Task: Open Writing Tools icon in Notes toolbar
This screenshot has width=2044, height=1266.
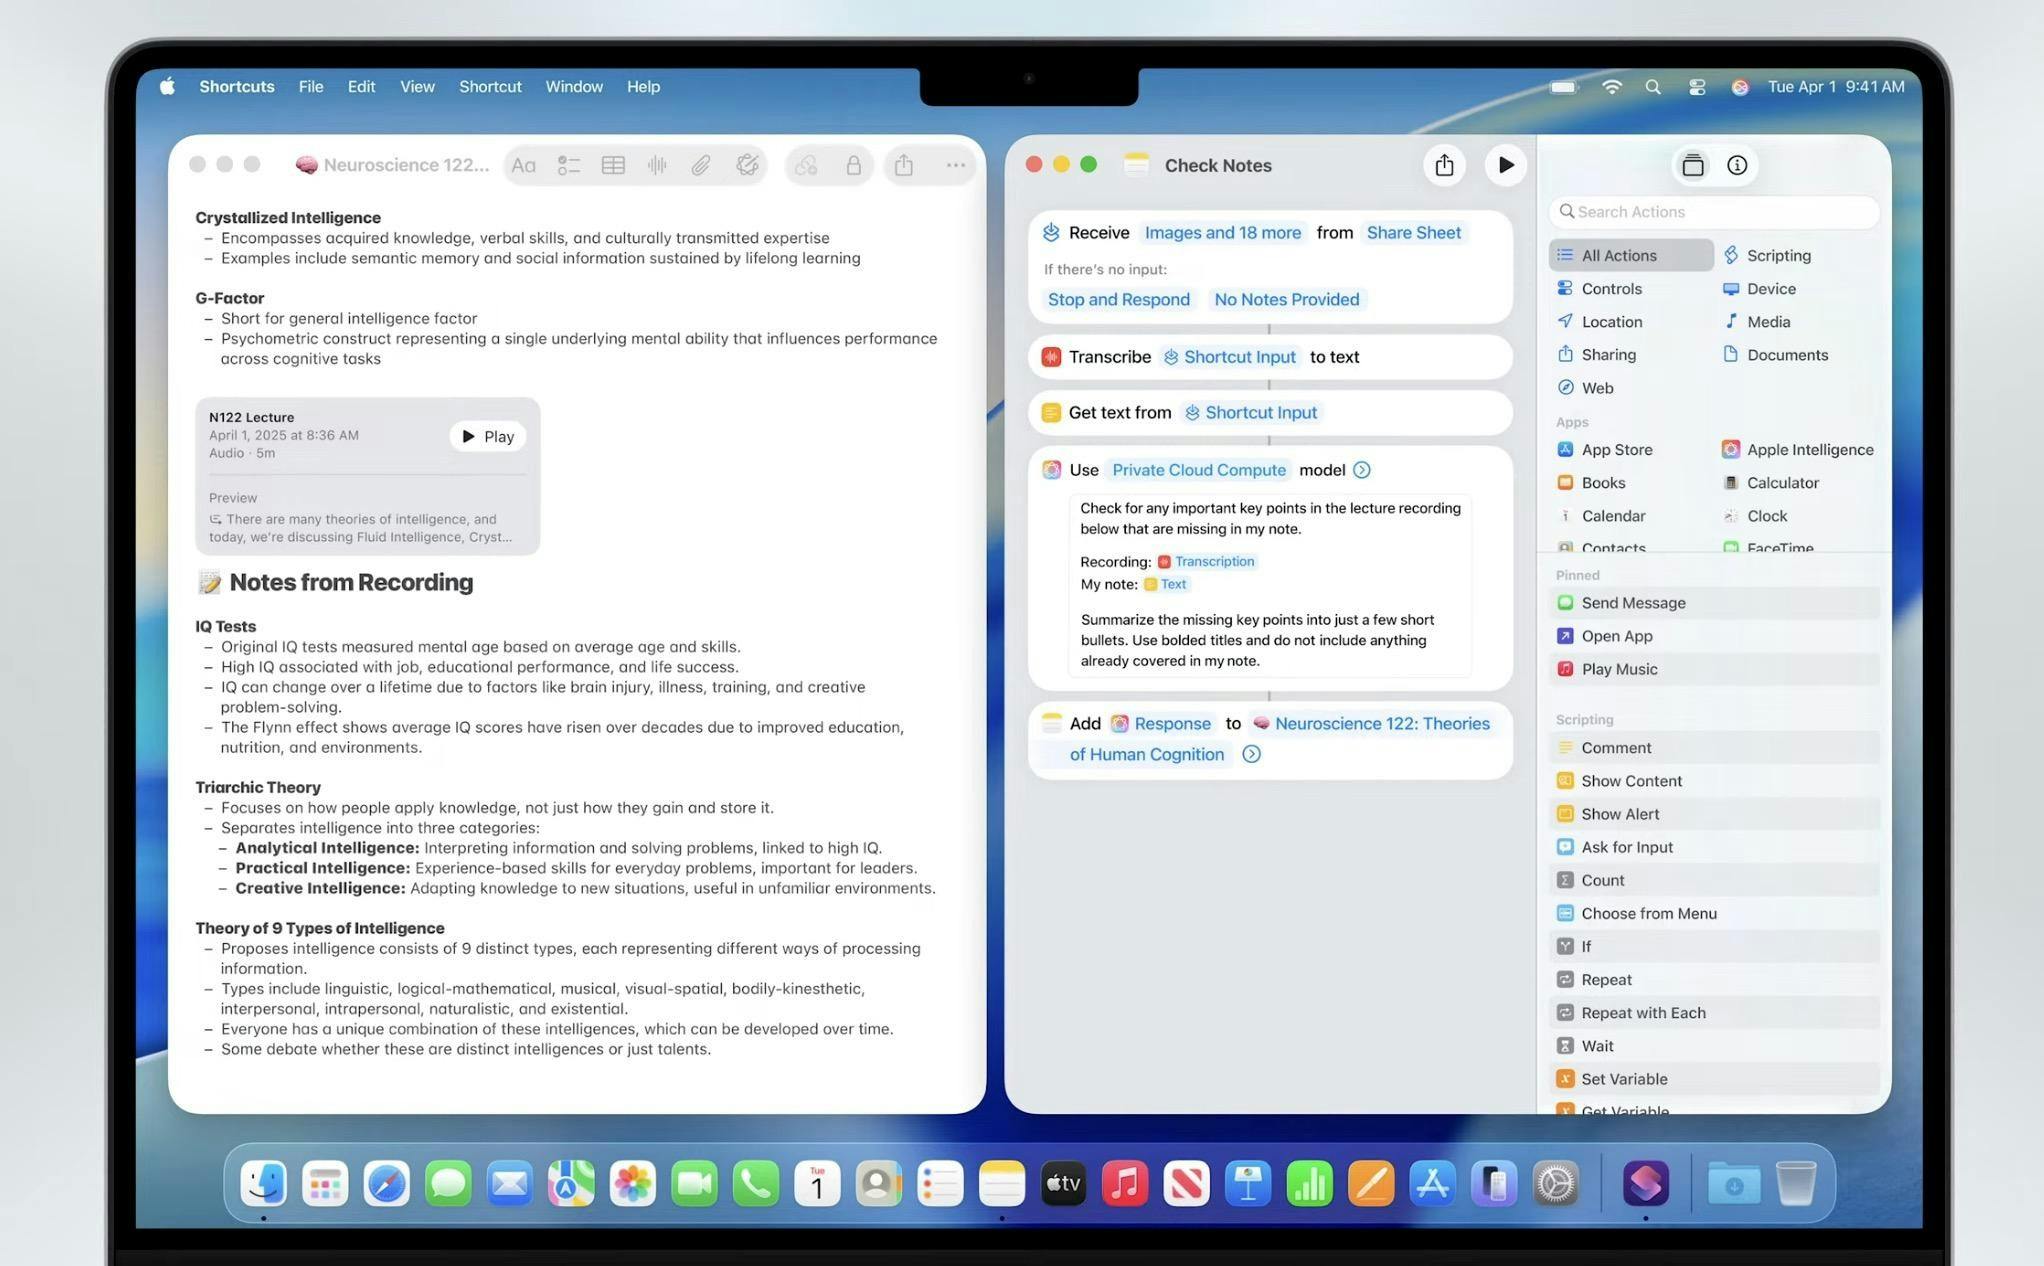Action: [746, 166]
